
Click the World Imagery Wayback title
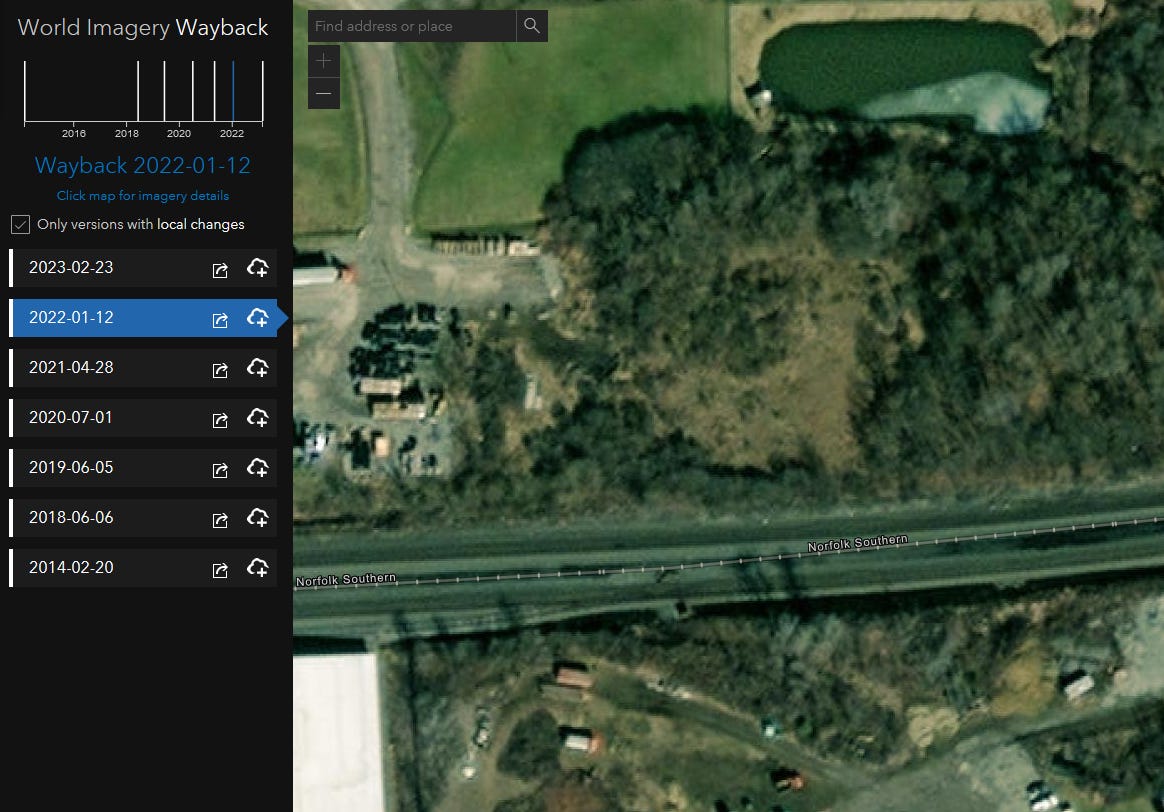(x=143, y=27)
